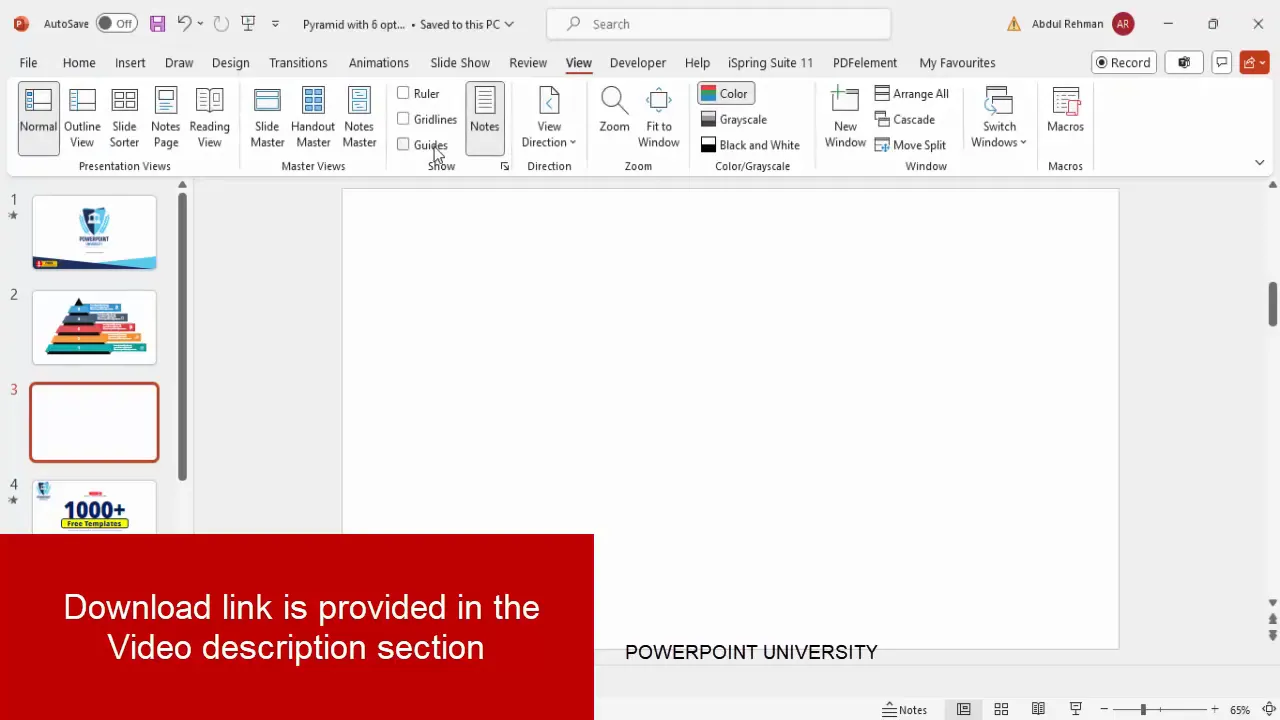Open Notes Page view
Viewport: 1280px width, 720px height.
click(x=165, y=118)
